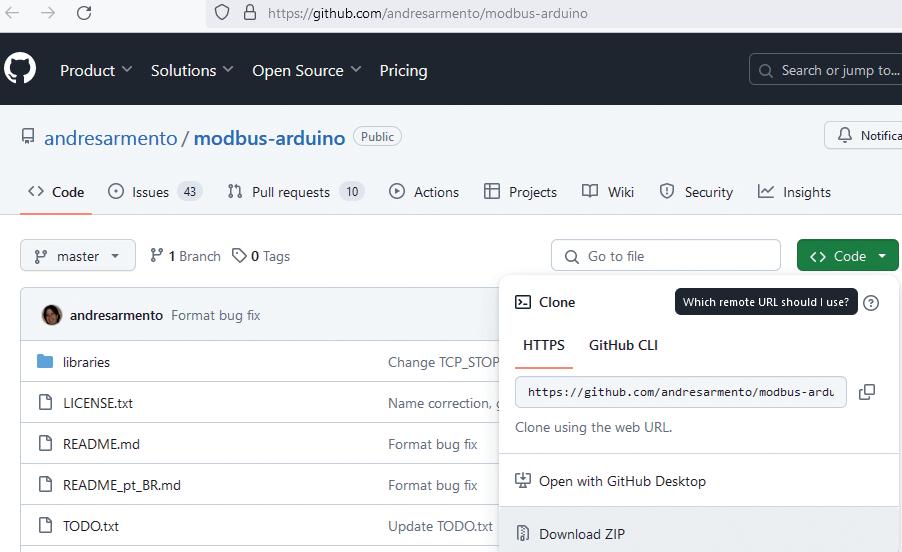Switch to the GitHub CLI tab
Screen dimensions: 902x552
623,345
